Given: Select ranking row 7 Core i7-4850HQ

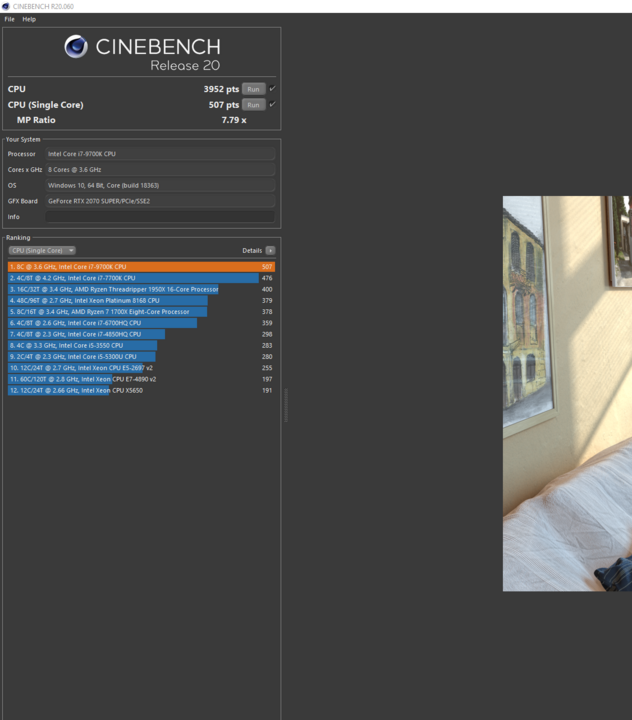Looking at the screenshot, I should [x=141, y=334].
